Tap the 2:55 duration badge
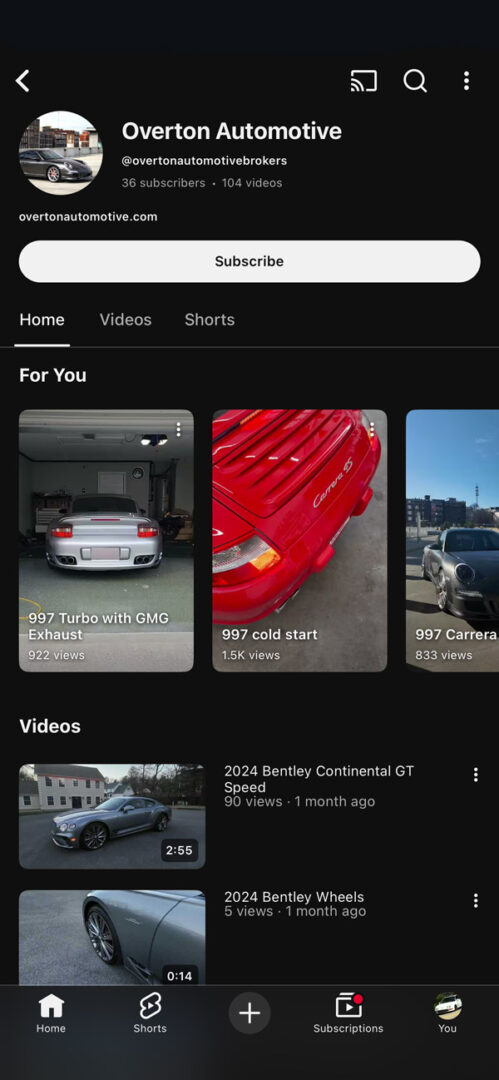This screenshot has height=1080, width=499. coord(179,851)
